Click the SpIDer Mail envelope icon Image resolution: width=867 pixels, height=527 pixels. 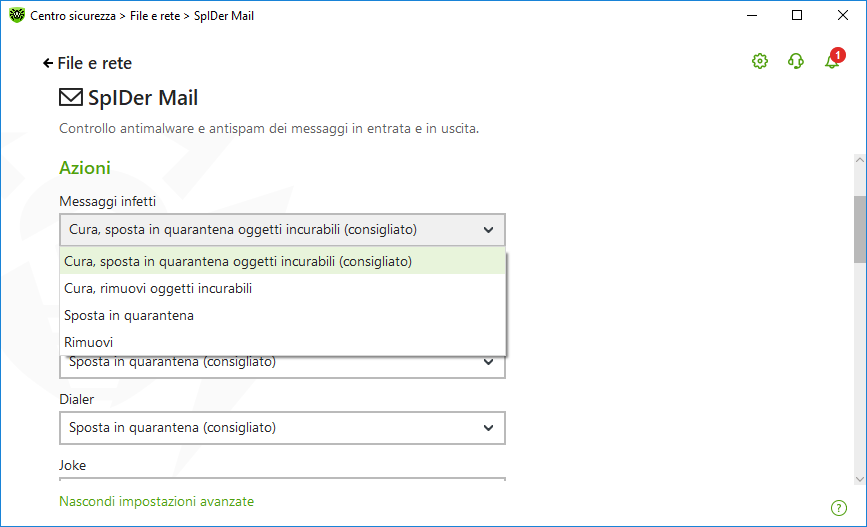(71, 98)
